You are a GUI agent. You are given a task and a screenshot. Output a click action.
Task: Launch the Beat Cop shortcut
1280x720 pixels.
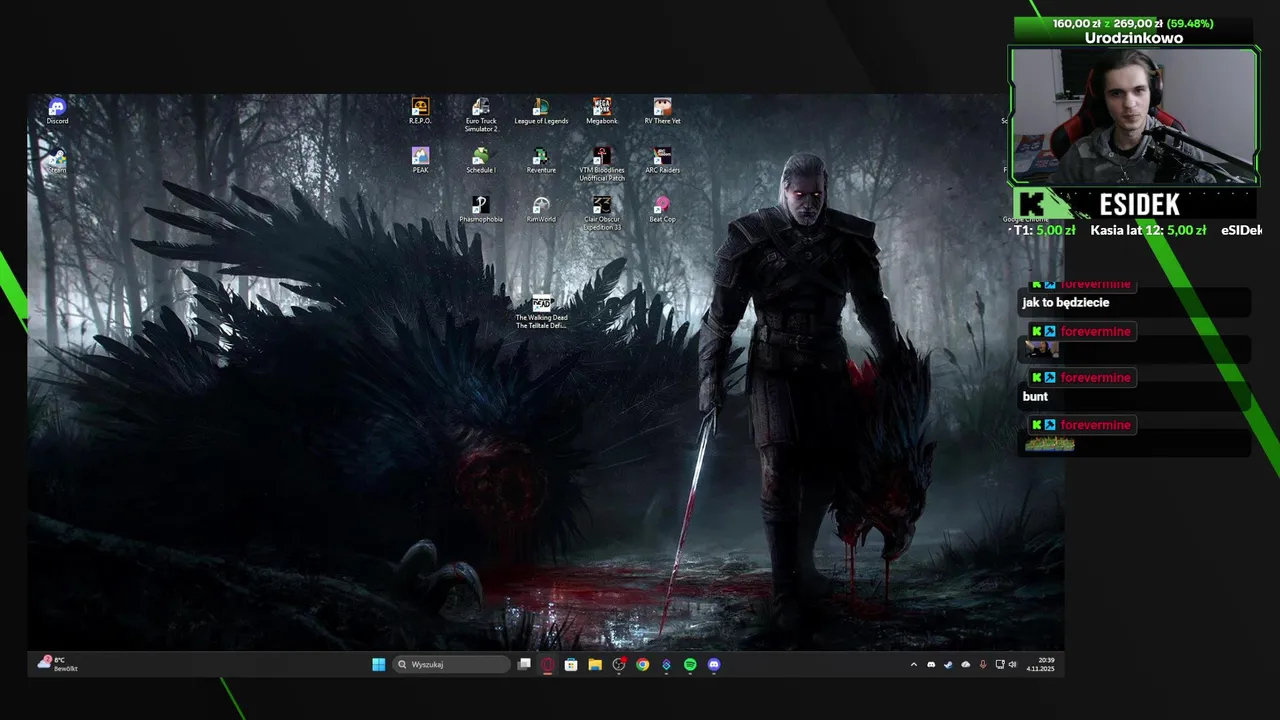662,209
